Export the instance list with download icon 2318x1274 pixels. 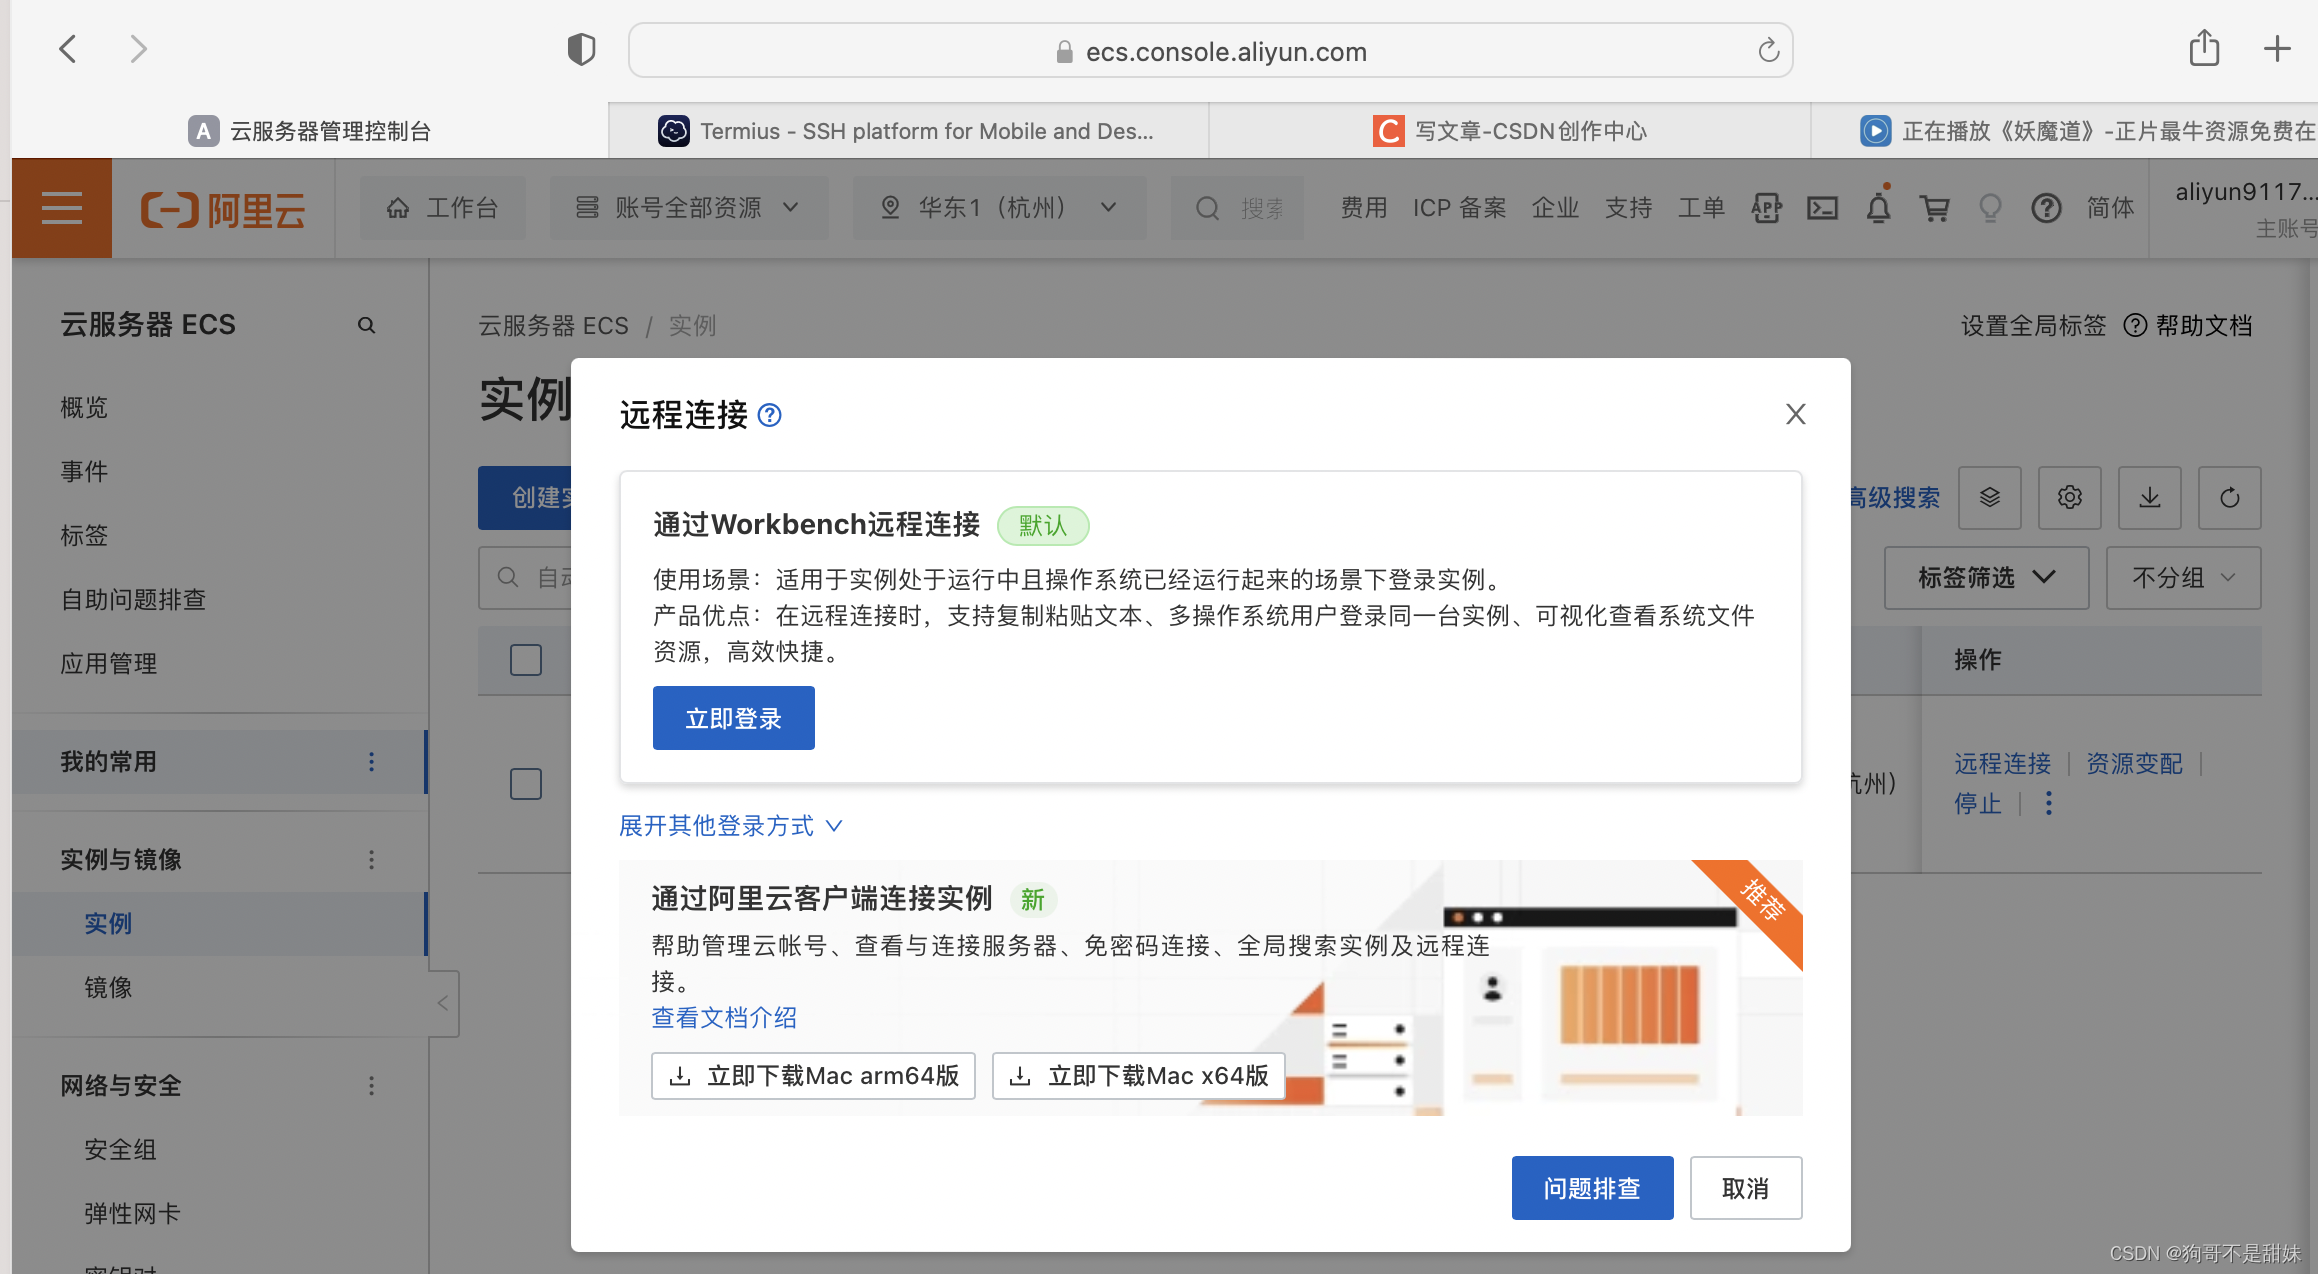point(2150,498)
